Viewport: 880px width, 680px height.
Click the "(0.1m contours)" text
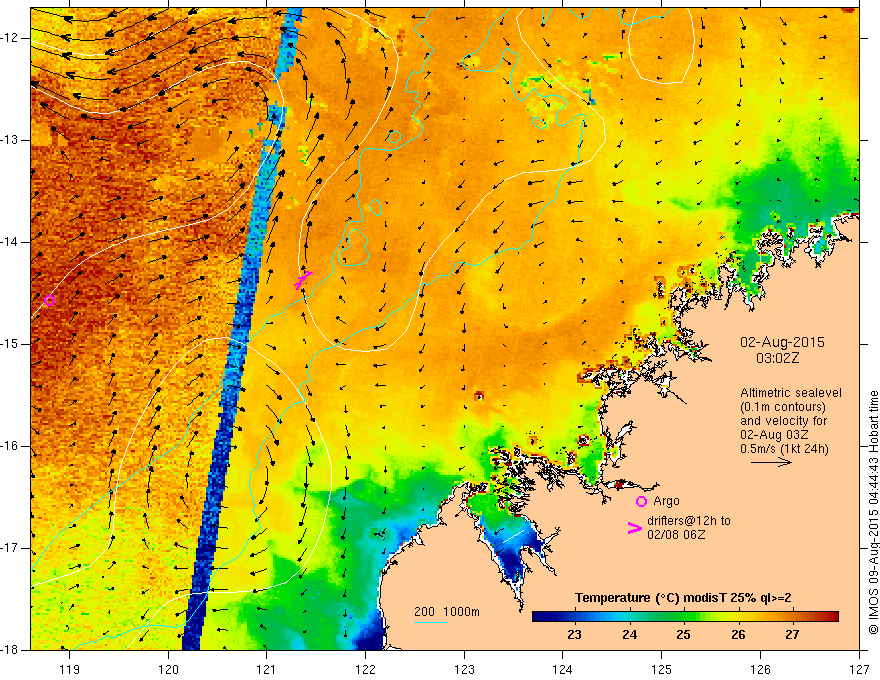[783, 407]
